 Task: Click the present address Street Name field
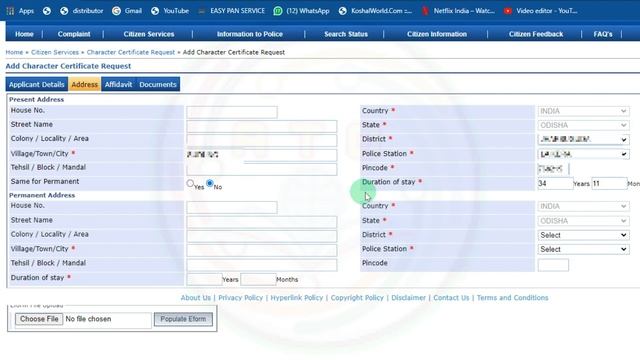262,126
